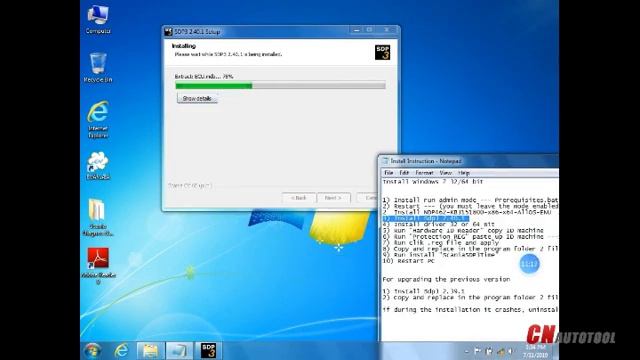Click the disabled Back button
640x360 pixels.
pos(299,198)
